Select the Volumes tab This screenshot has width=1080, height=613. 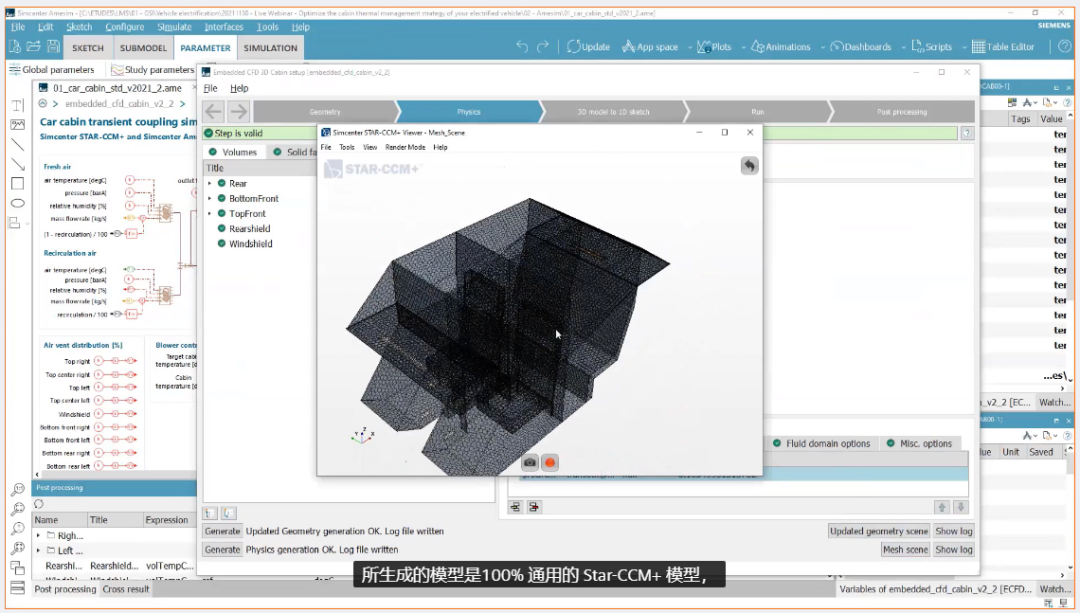tap(232, 152)
